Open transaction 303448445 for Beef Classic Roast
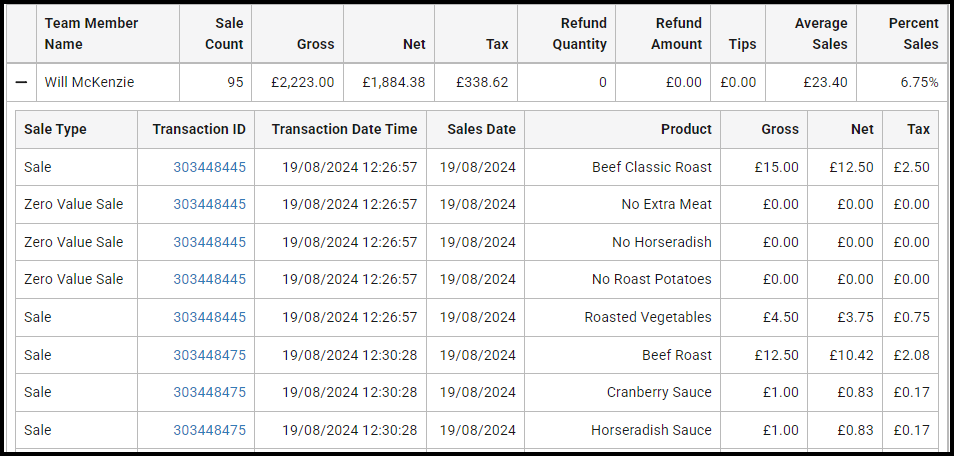This screenshot has width=954, height=456. coord(209,167)
